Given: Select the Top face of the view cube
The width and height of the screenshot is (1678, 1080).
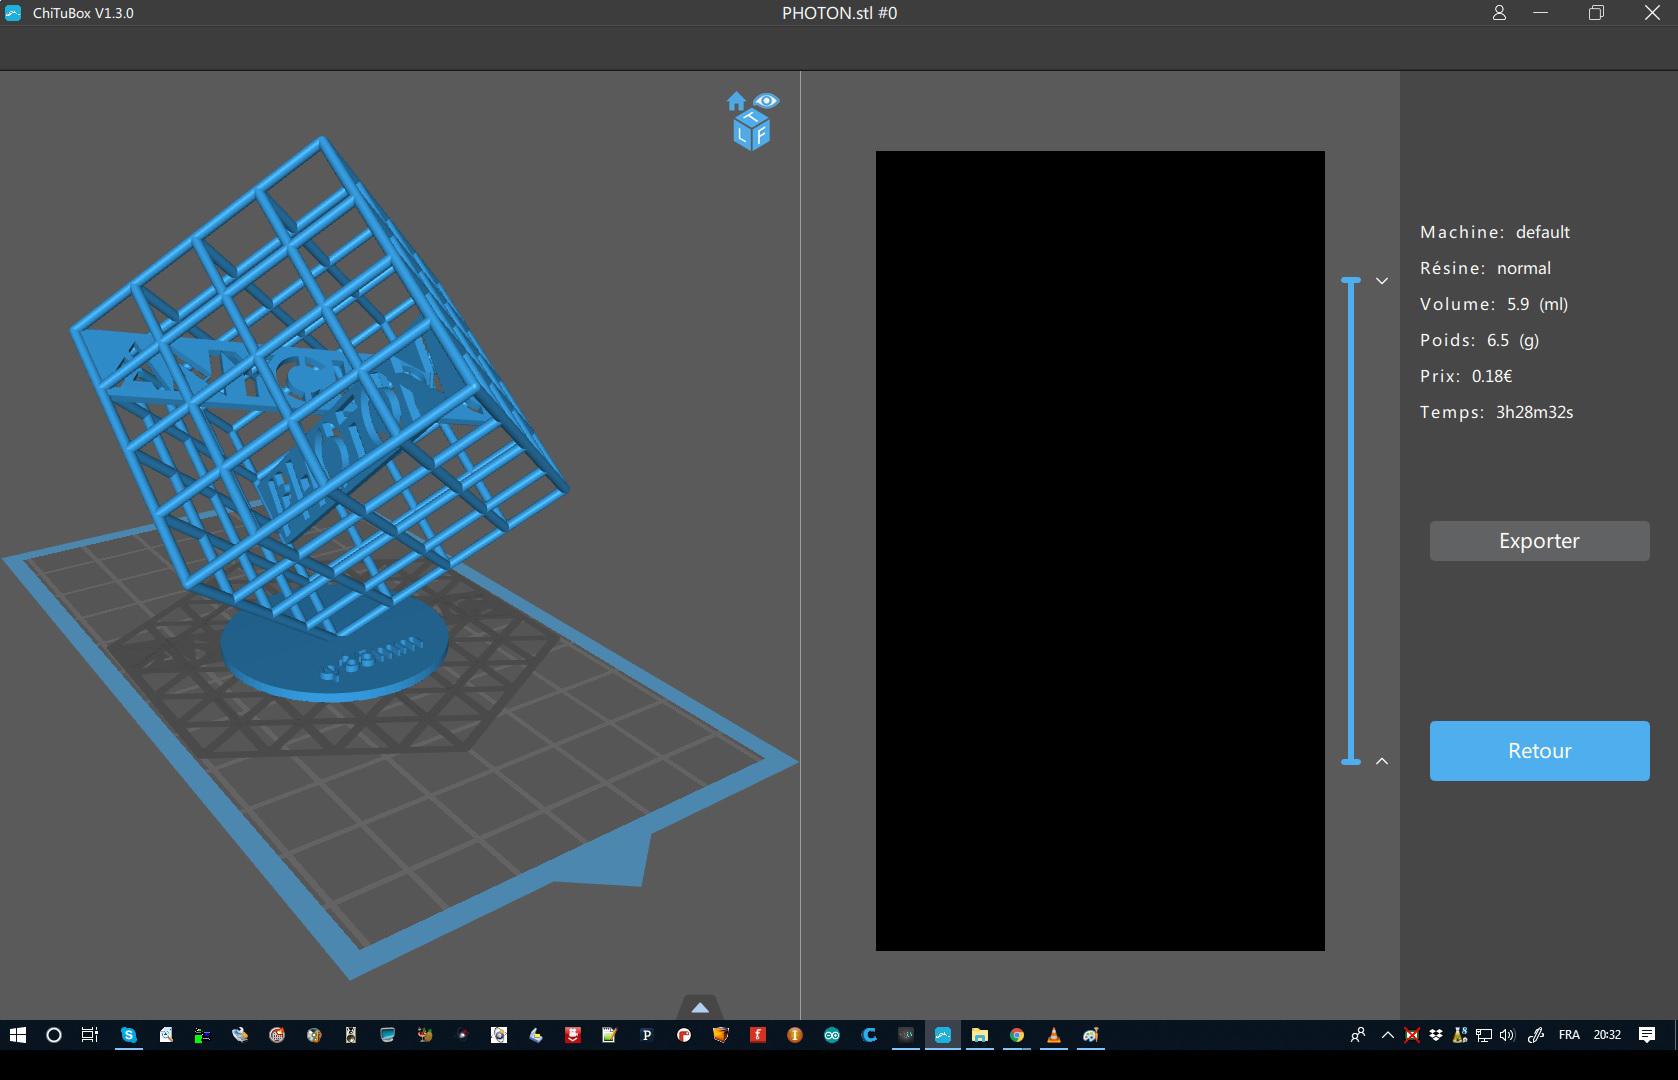Looking at the screenshot, I should [753, 119].
